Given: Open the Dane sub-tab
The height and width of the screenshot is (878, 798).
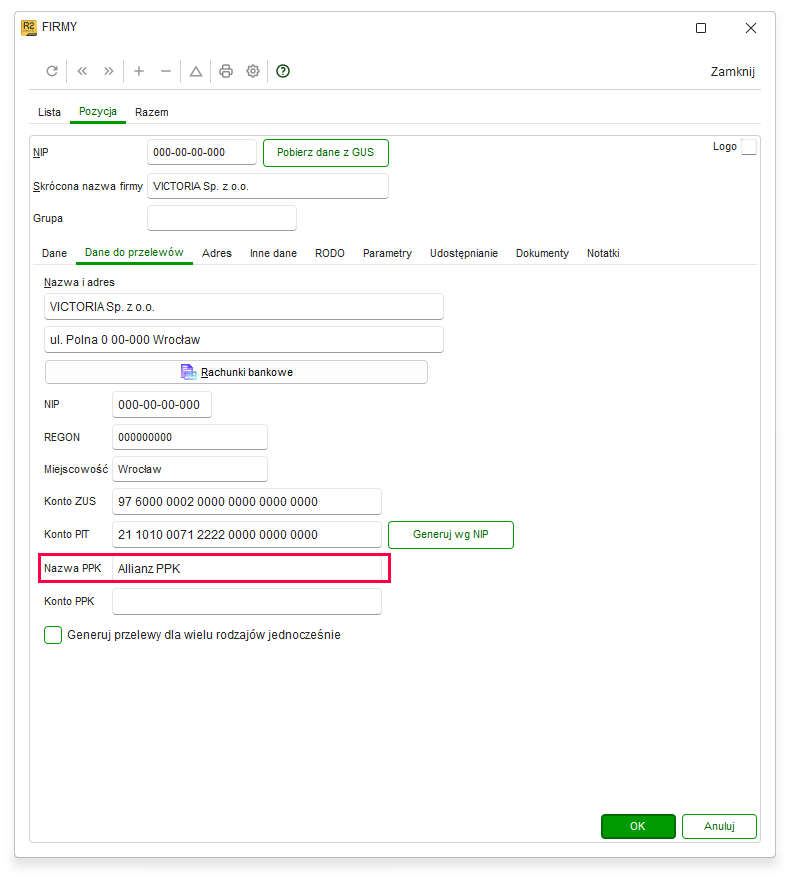Looking at the screenshot, I should click(x=54, y=253).
